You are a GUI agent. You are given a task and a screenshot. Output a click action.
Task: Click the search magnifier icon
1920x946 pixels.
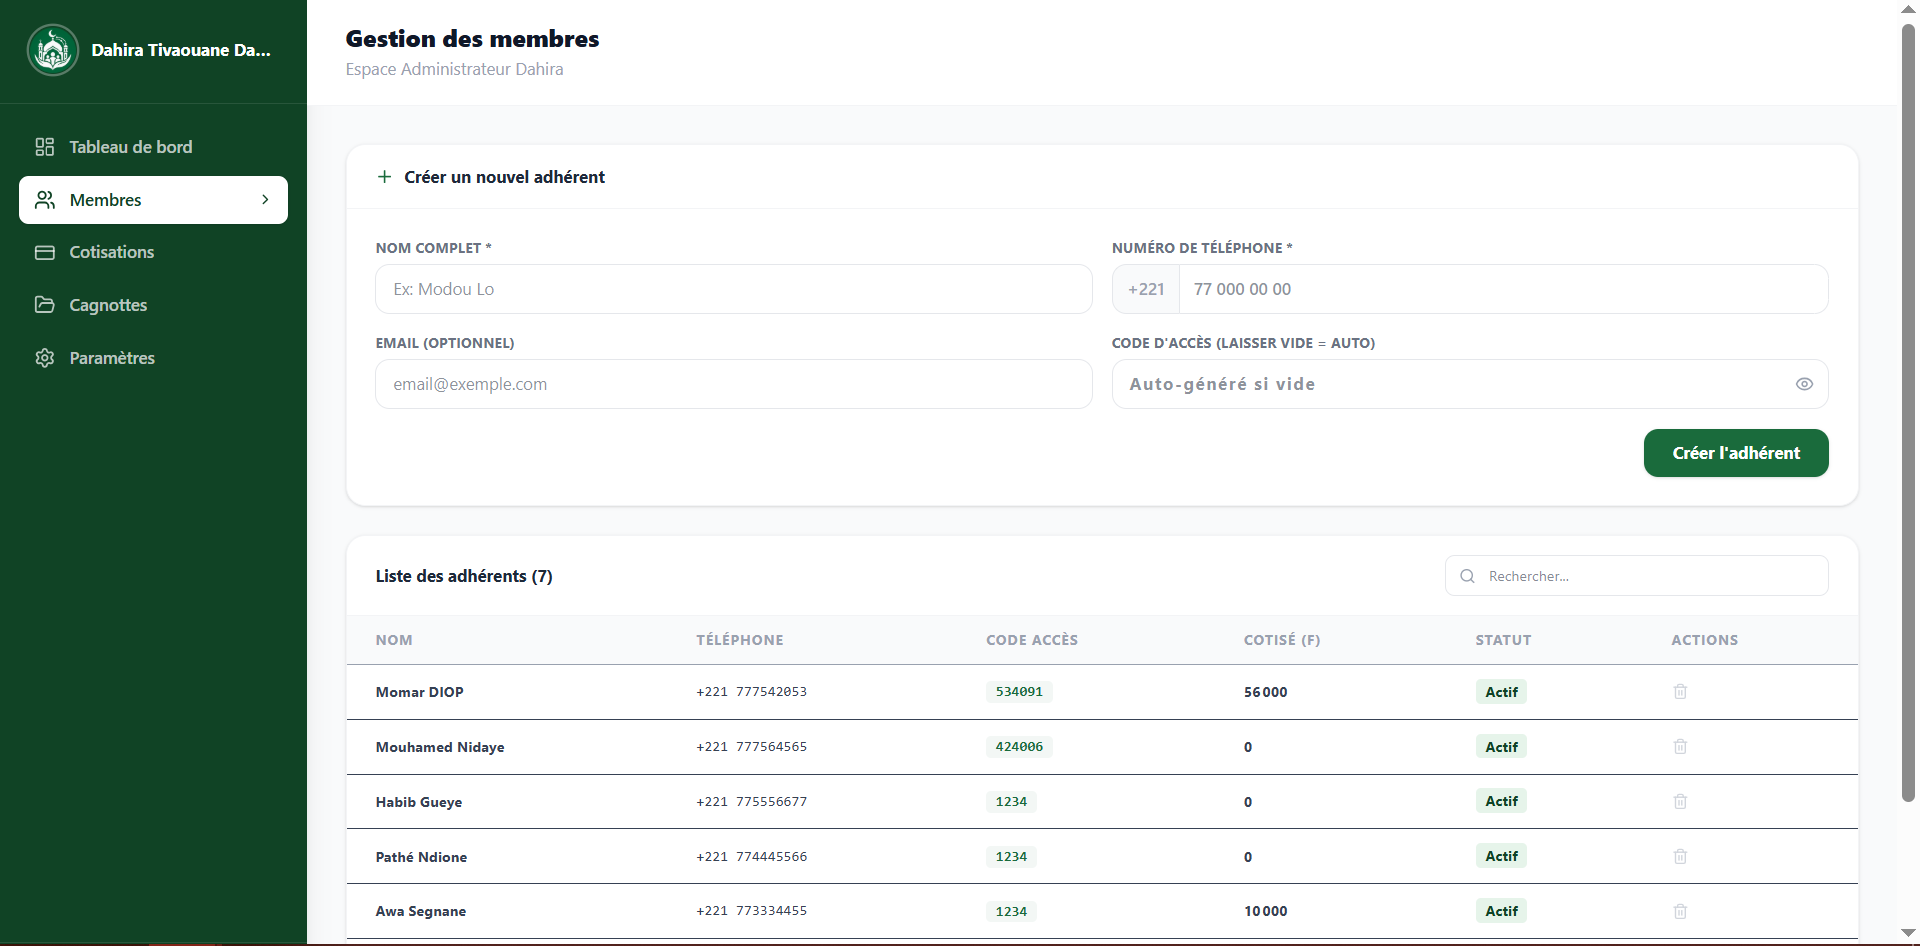(1467, 576)
